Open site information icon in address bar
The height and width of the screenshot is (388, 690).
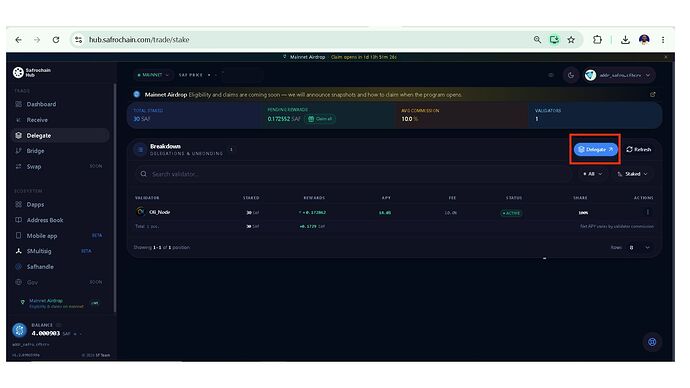coord(78,40)
